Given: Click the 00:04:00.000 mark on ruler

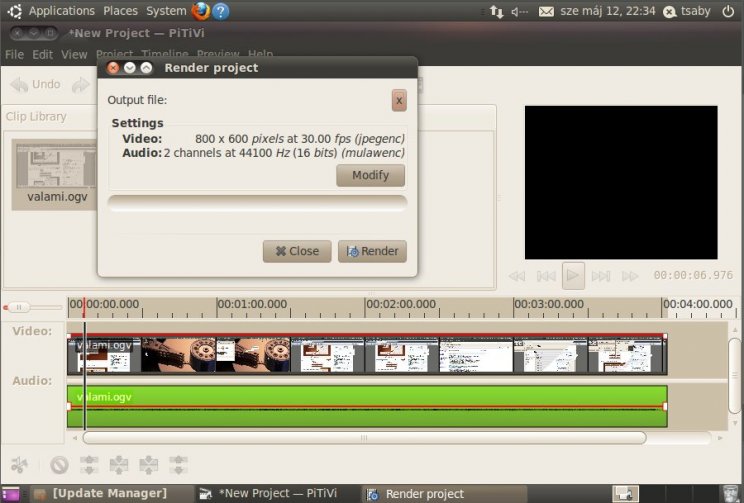Looking at the screenshot, I should [698, 304].
